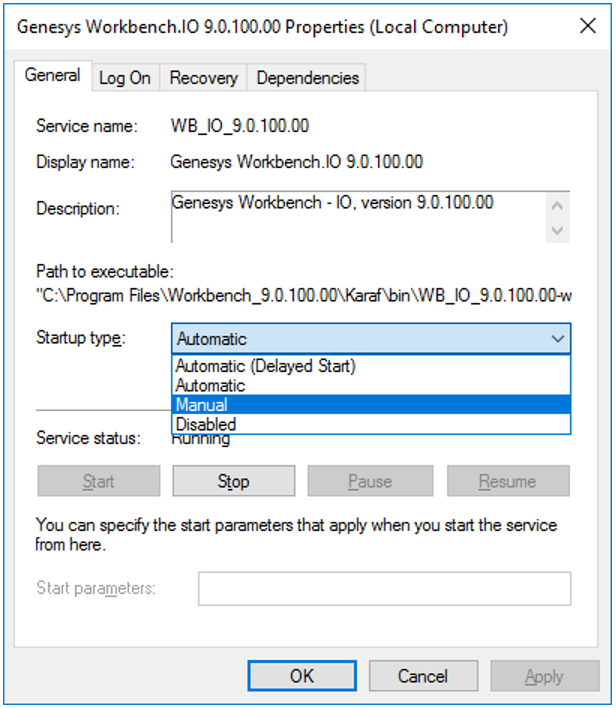The width and height of the screenshot is (616, 708).
Task: Cancel the service properties dialog
Action: point(423,676)
